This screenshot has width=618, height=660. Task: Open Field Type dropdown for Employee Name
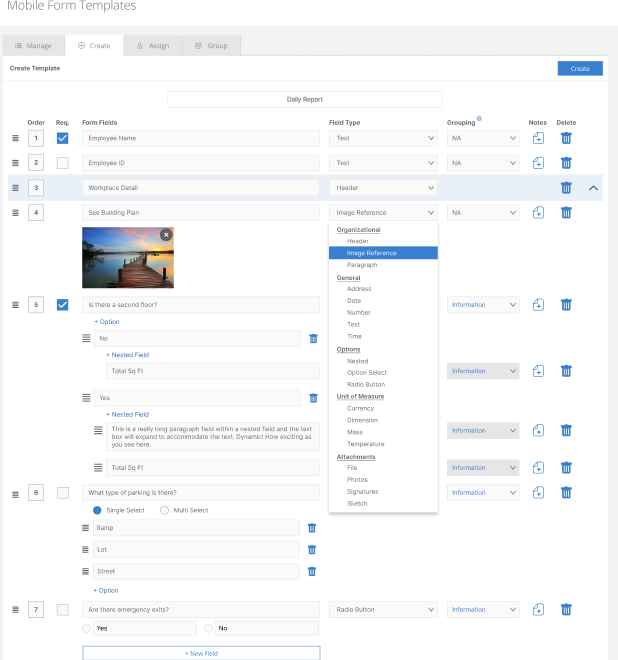click(383, 138)
